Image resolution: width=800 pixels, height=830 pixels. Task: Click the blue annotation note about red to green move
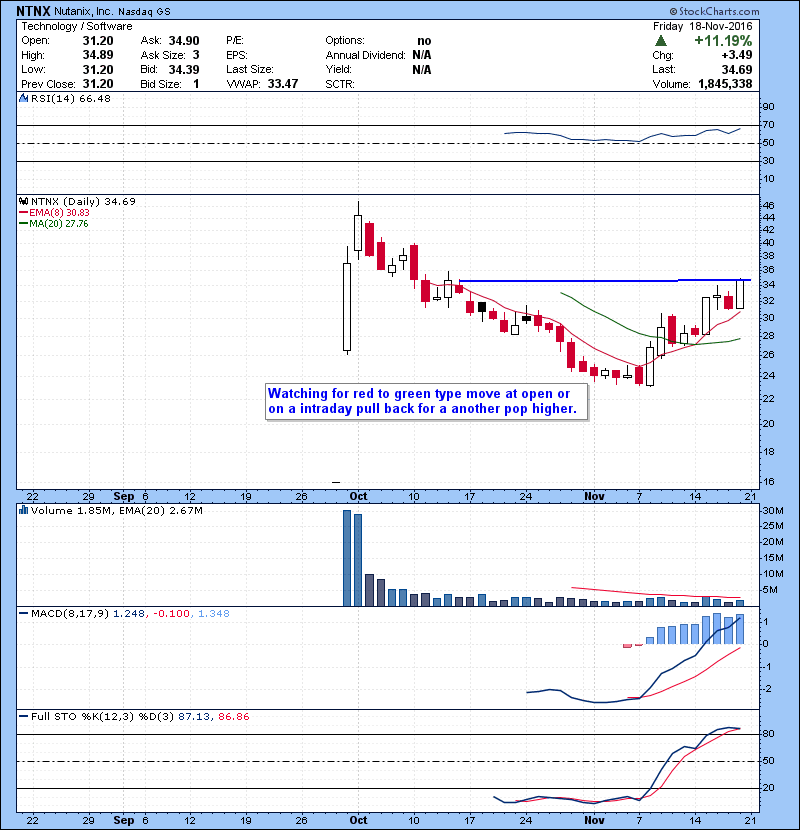pos(426,401)
